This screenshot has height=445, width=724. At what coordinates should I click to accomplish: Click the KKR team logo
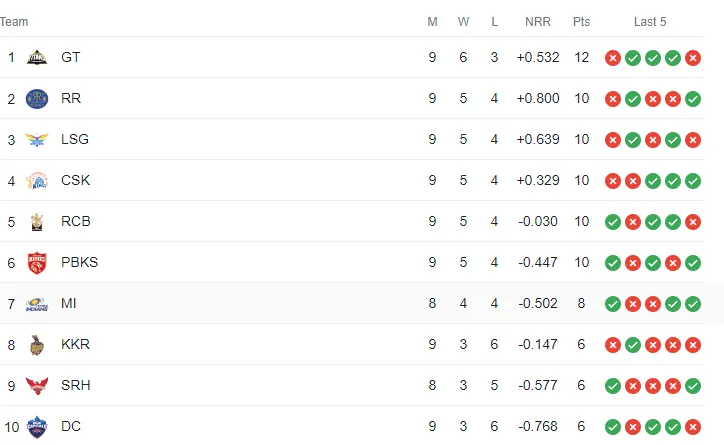pyautogui.click(x=37, y=345)
